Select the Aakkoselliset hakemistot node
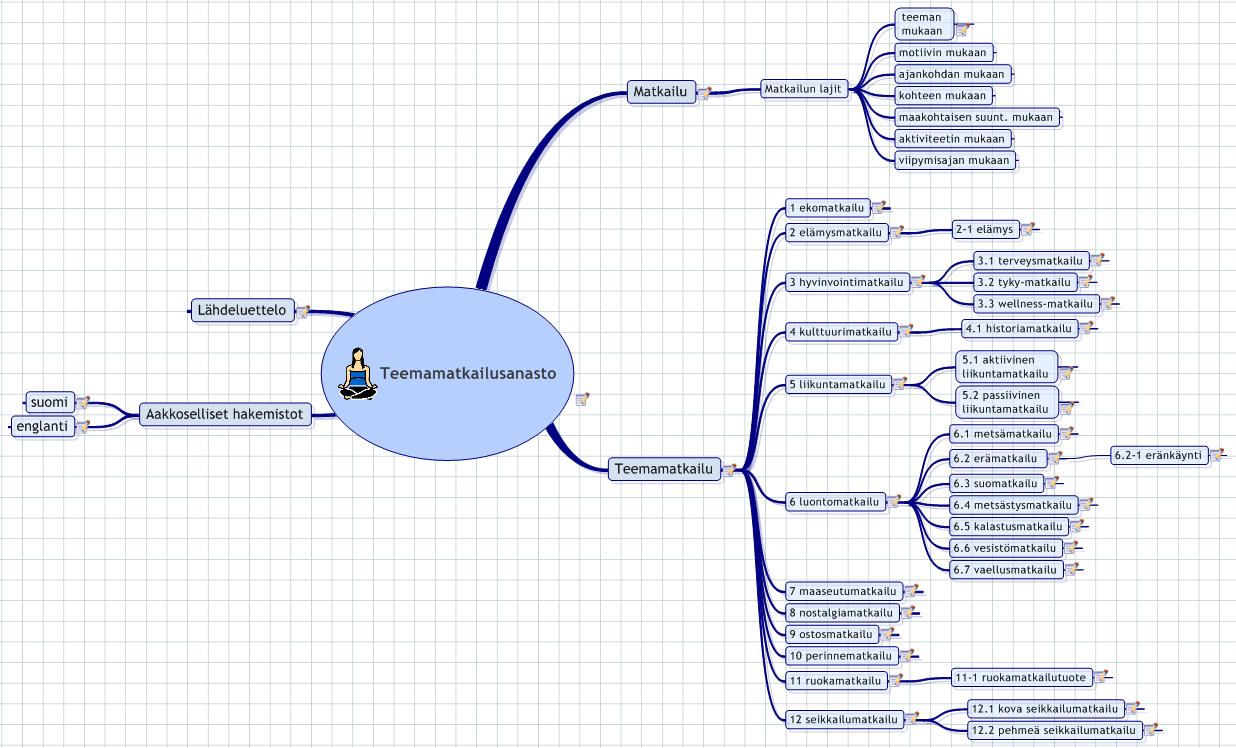Viewport: 1236px width, 748px height. tap(224, 413)
